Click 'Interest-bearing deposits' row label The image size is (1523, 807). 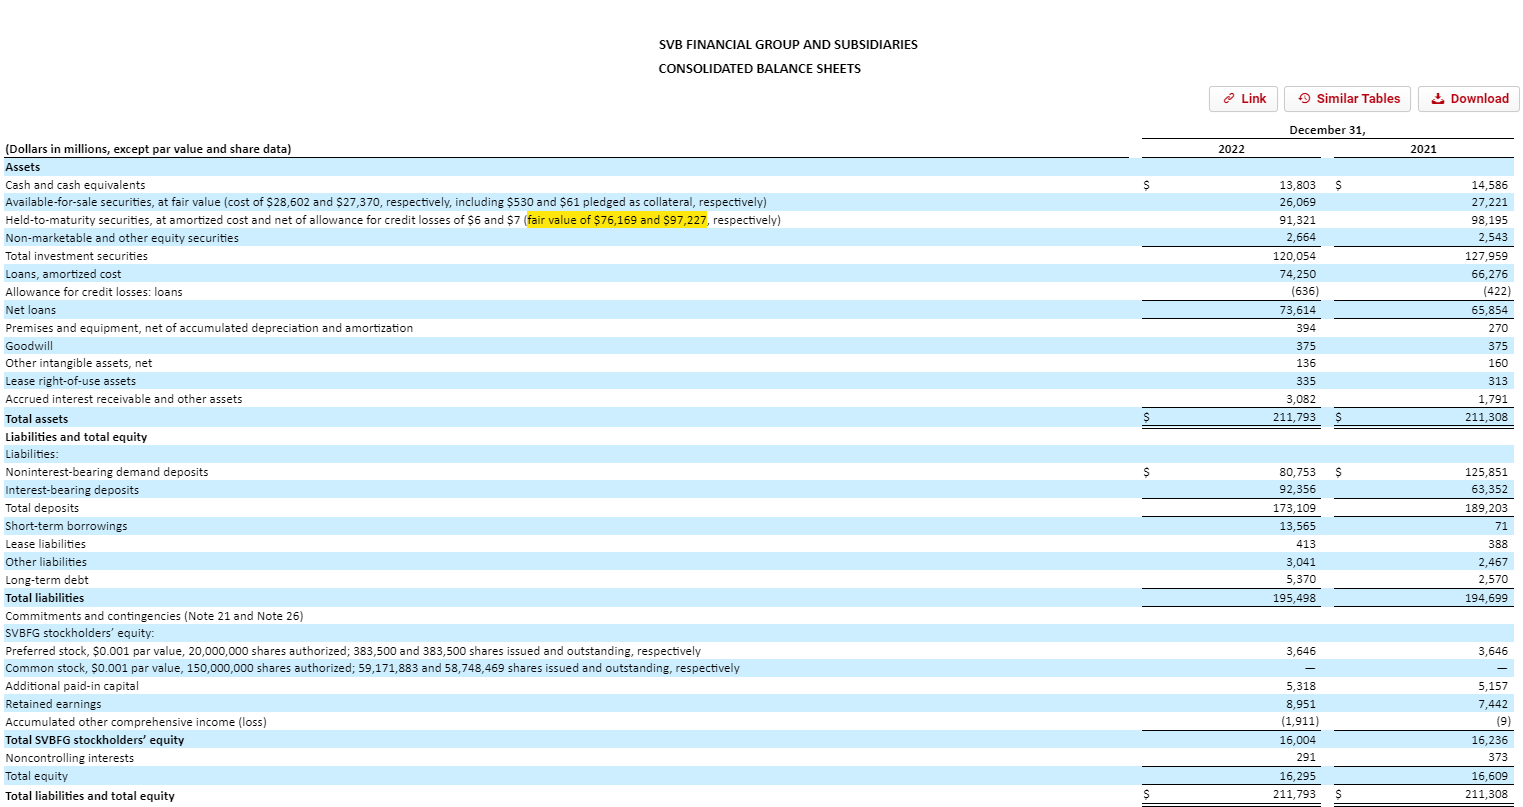72,490
